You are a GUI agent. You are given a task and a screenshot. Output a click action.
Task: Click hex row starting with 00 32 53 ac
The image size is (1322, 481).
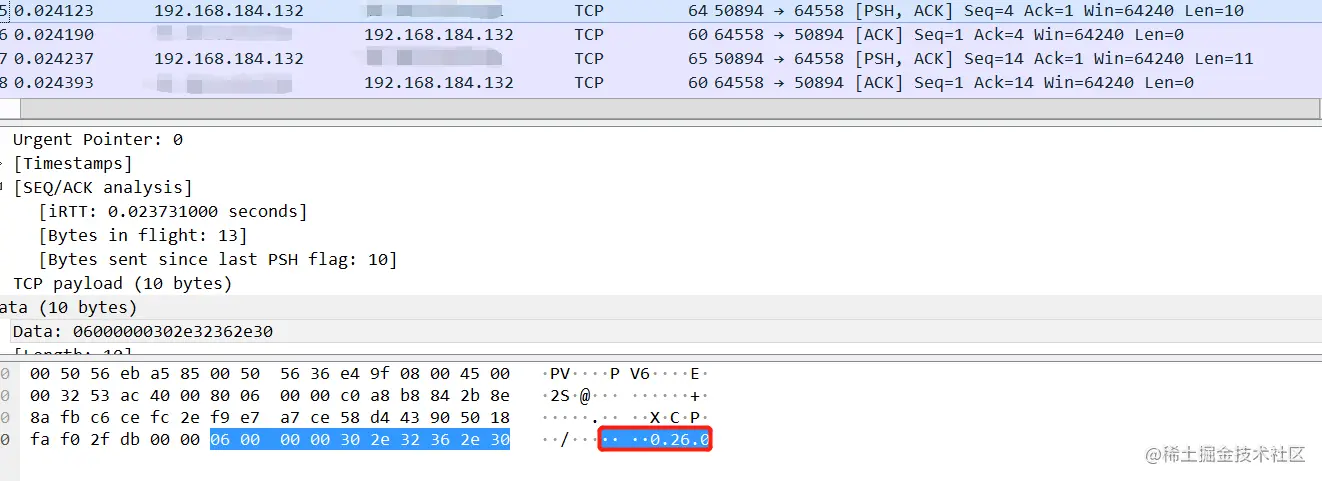[x=270, y=396]
